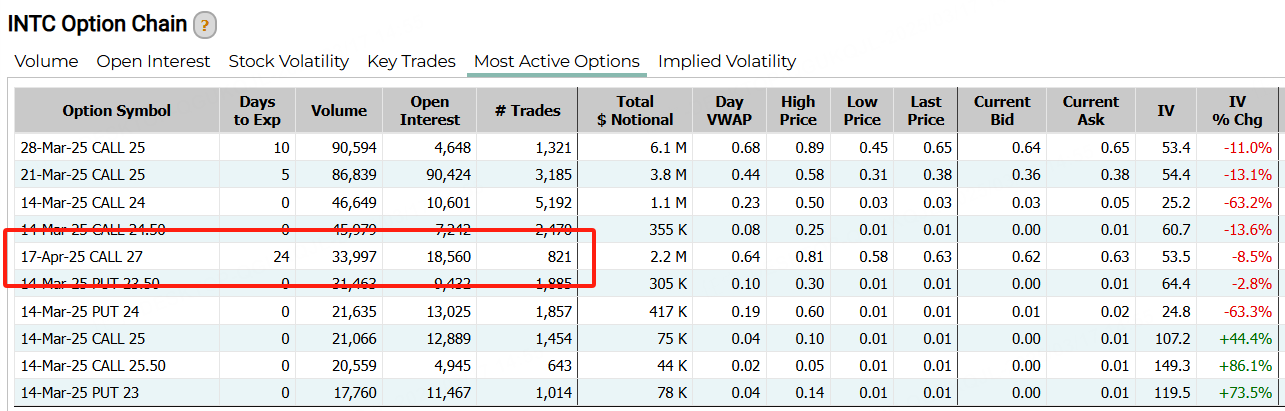1285x411 pixels.
Task: Click IV value 119.5
Action: 1174,392
